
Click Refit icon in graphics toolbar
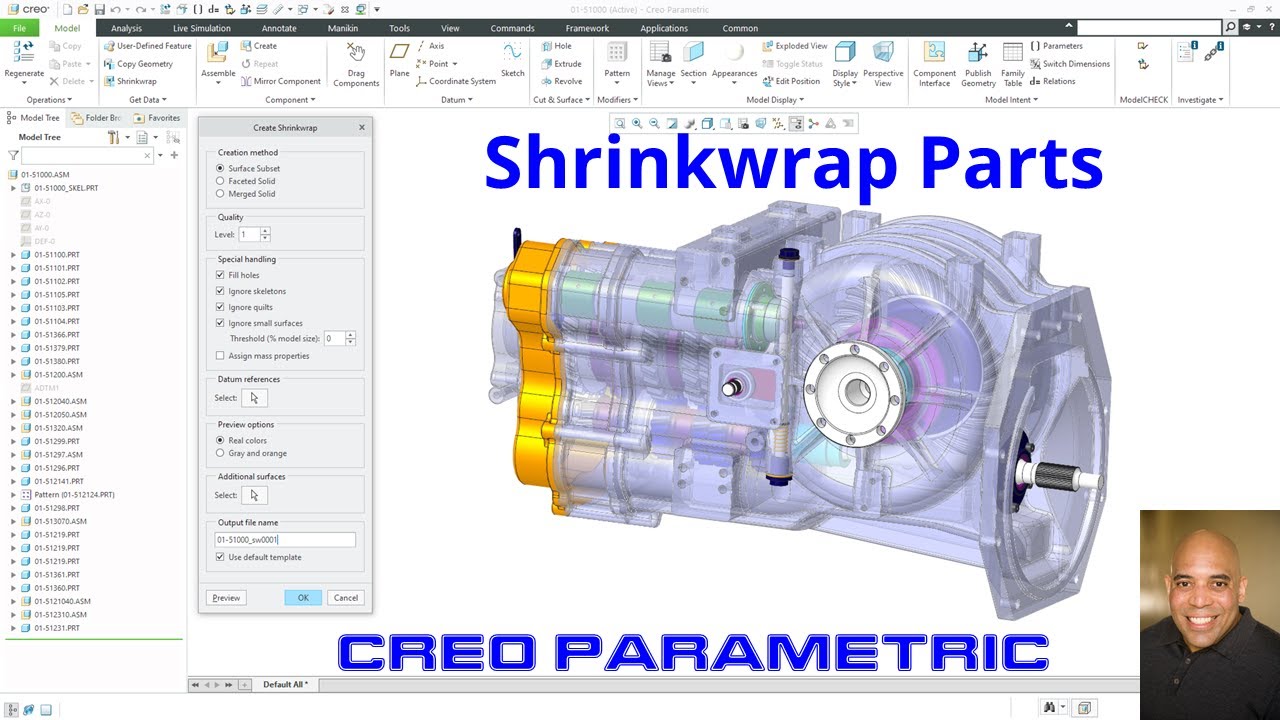620,124
